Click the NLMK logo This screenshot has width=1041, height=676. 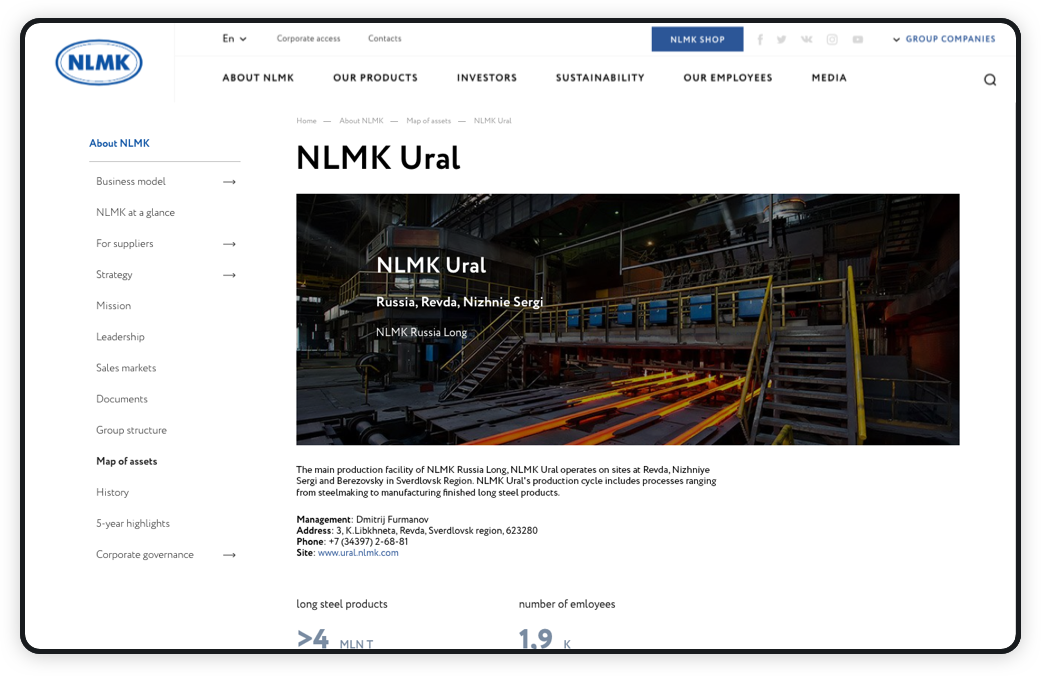[x=99, y=62]
